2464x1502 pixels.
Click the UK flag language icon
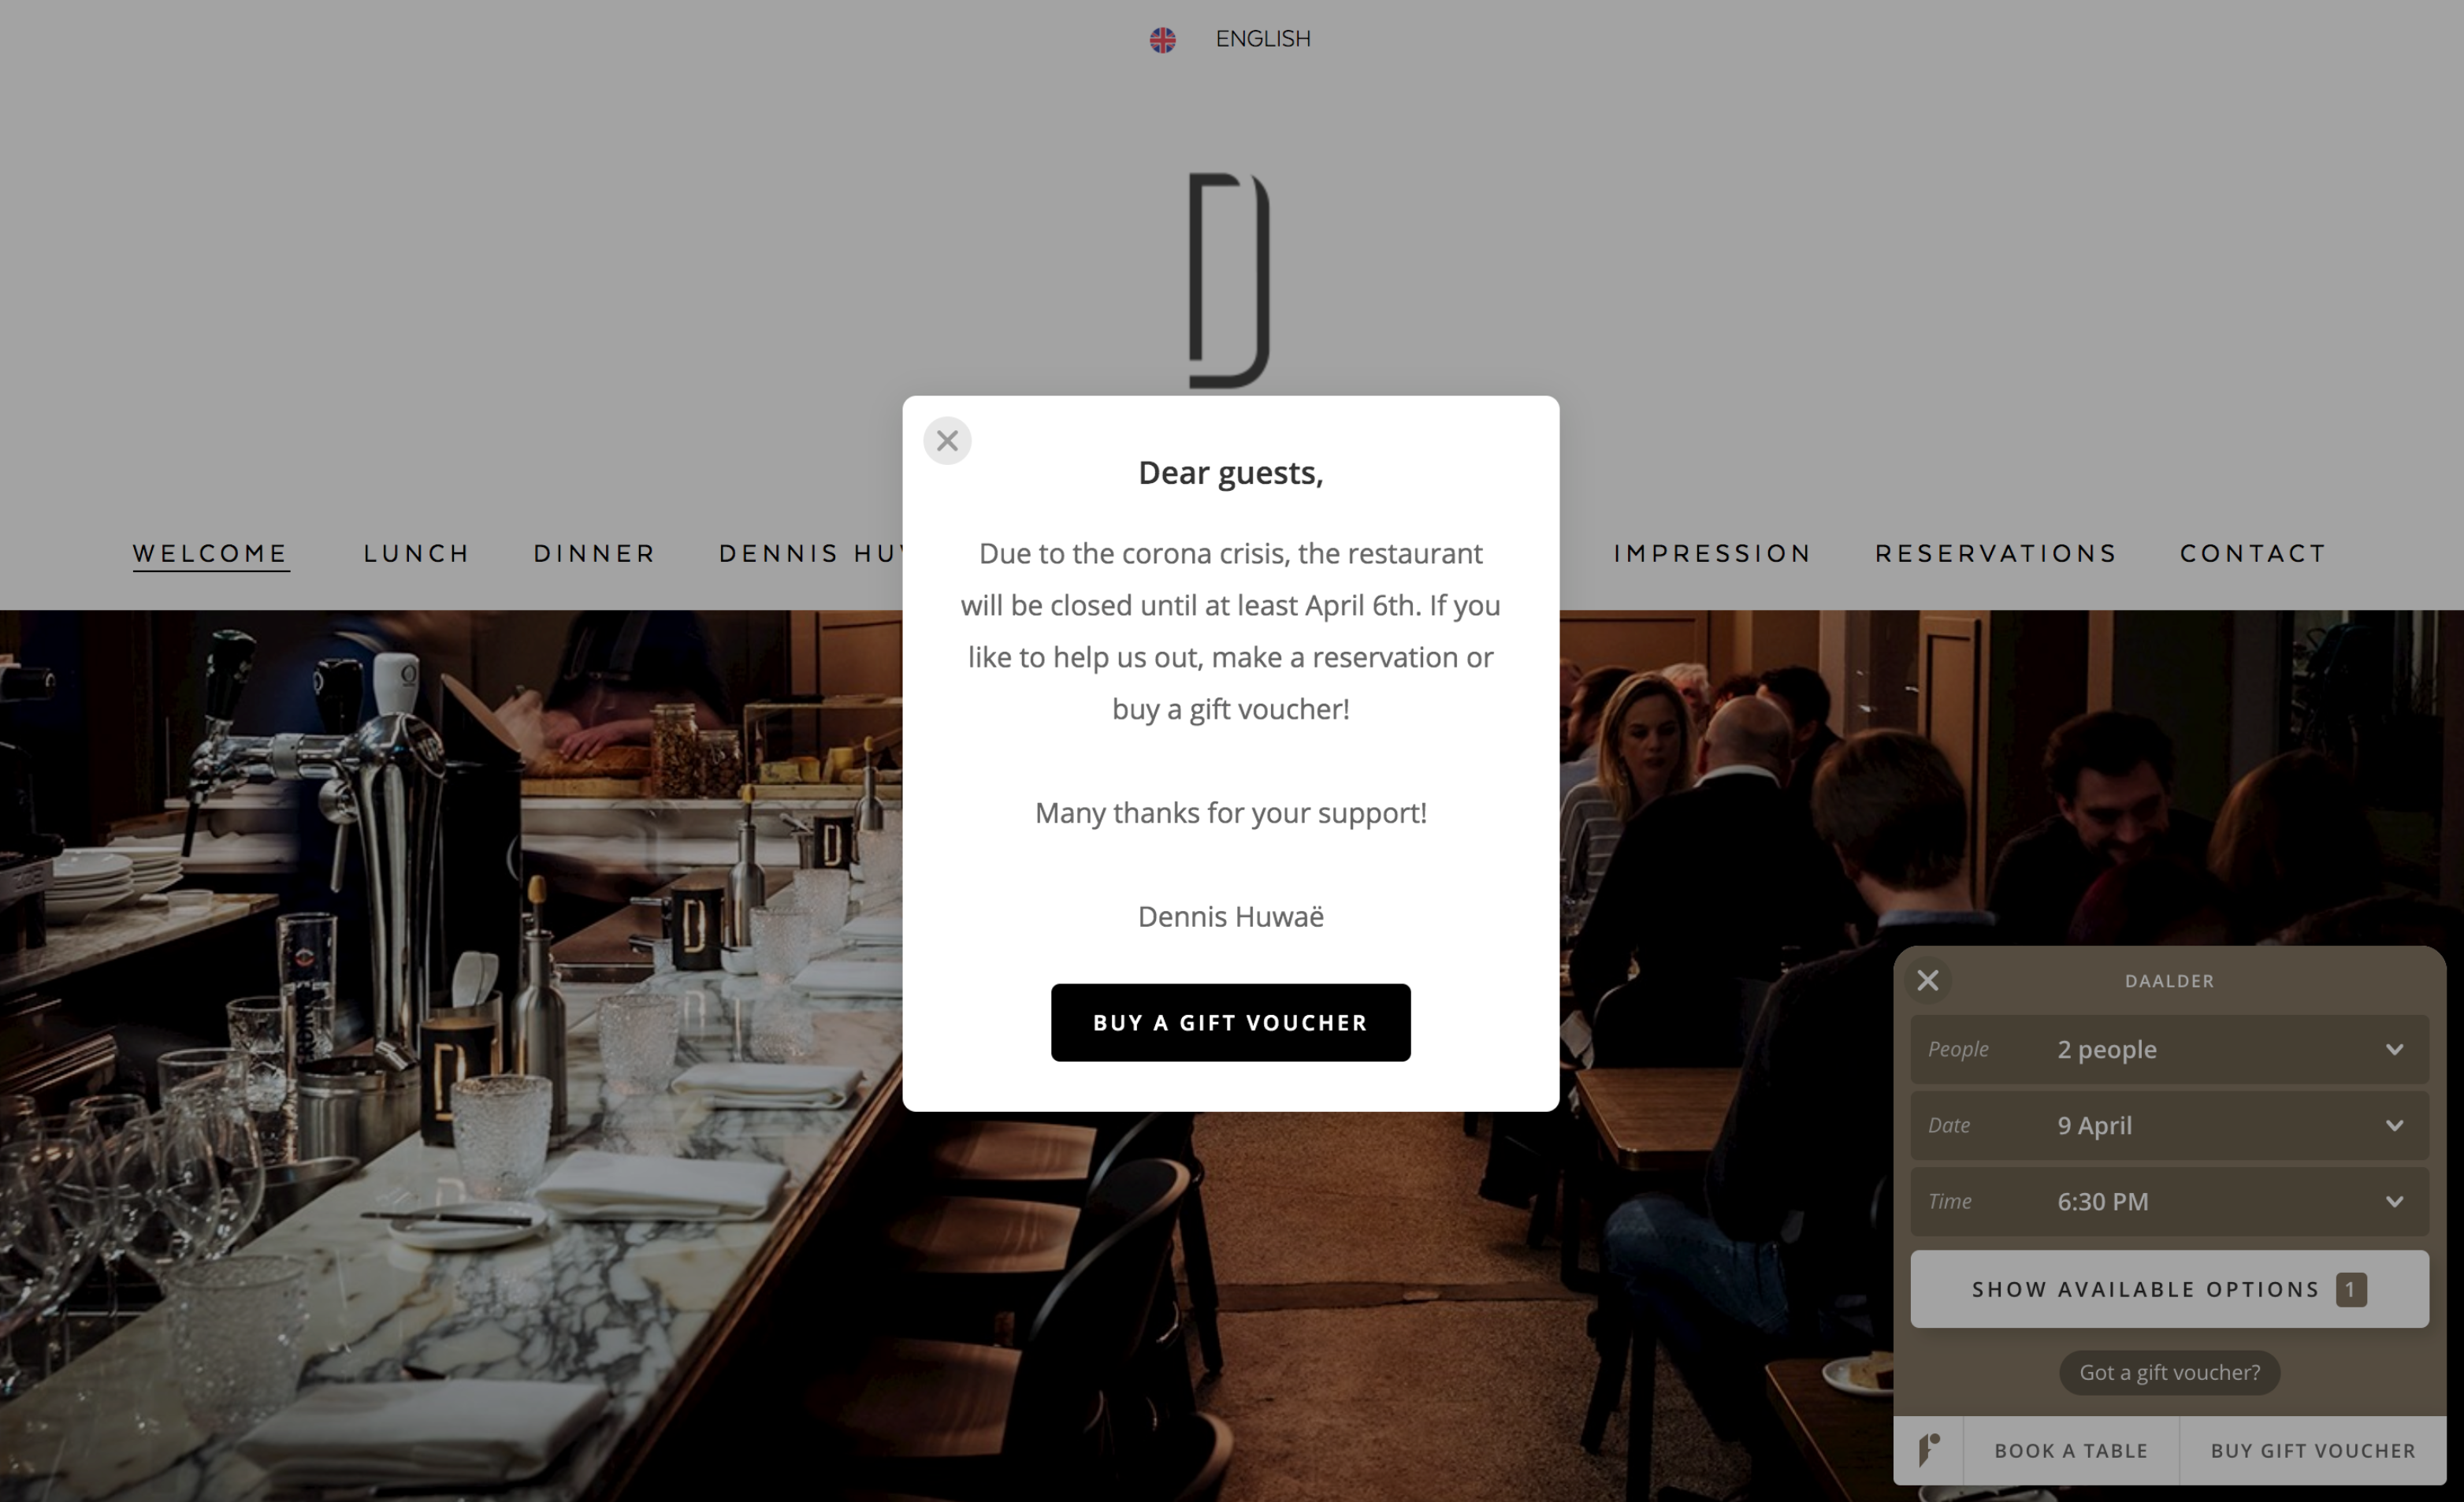[x=1162, y=40]
